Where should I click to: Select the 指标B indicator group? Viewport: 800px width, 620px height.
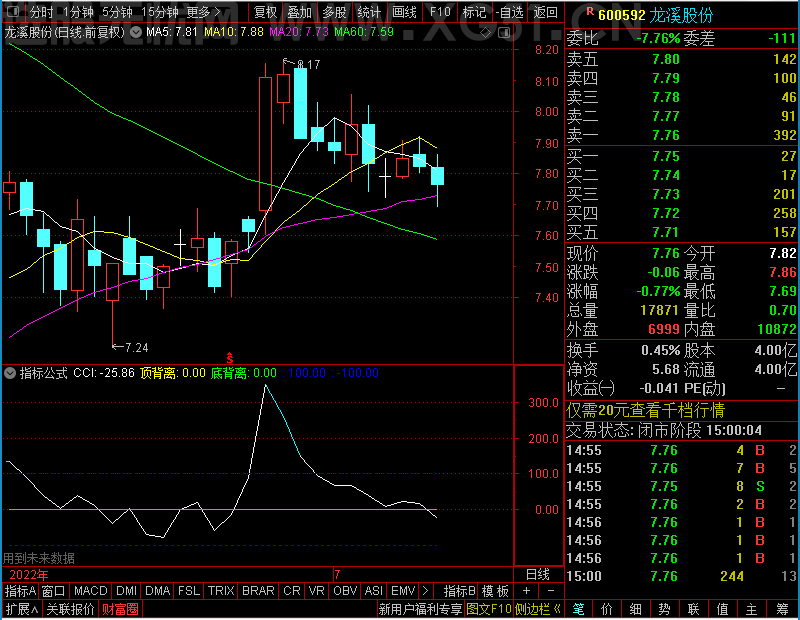[459, 591]
